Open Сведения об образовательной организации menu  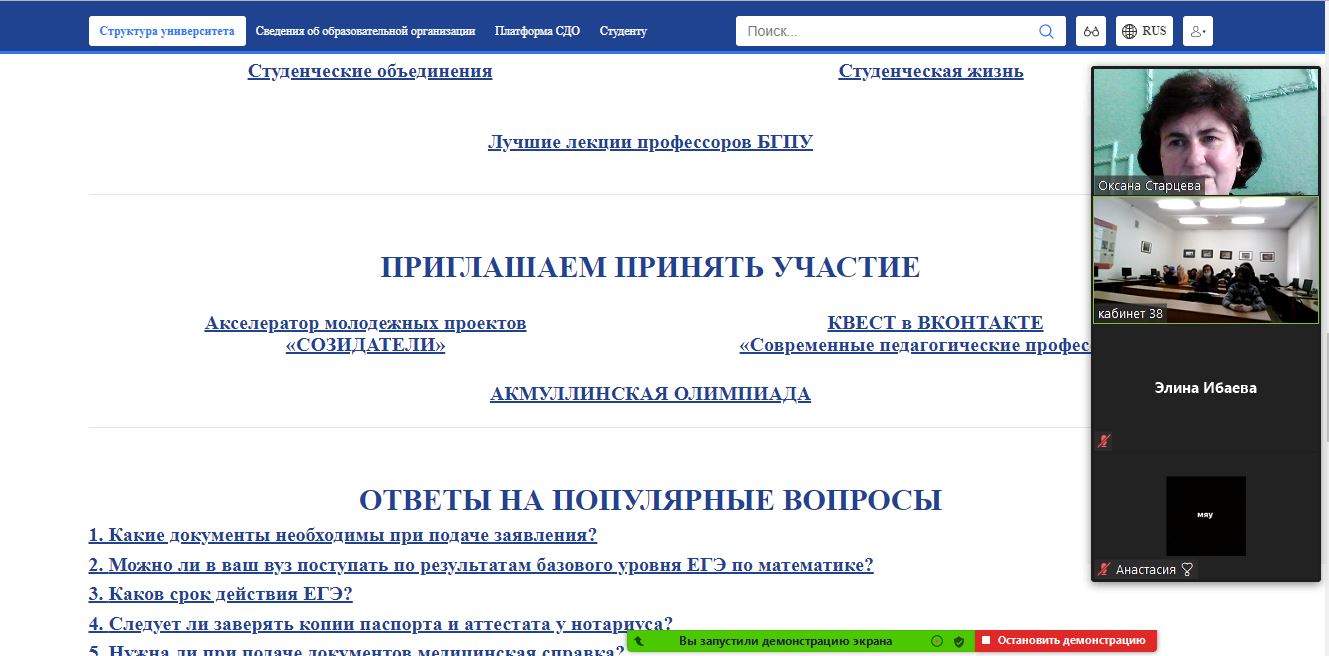click(365, 31)
